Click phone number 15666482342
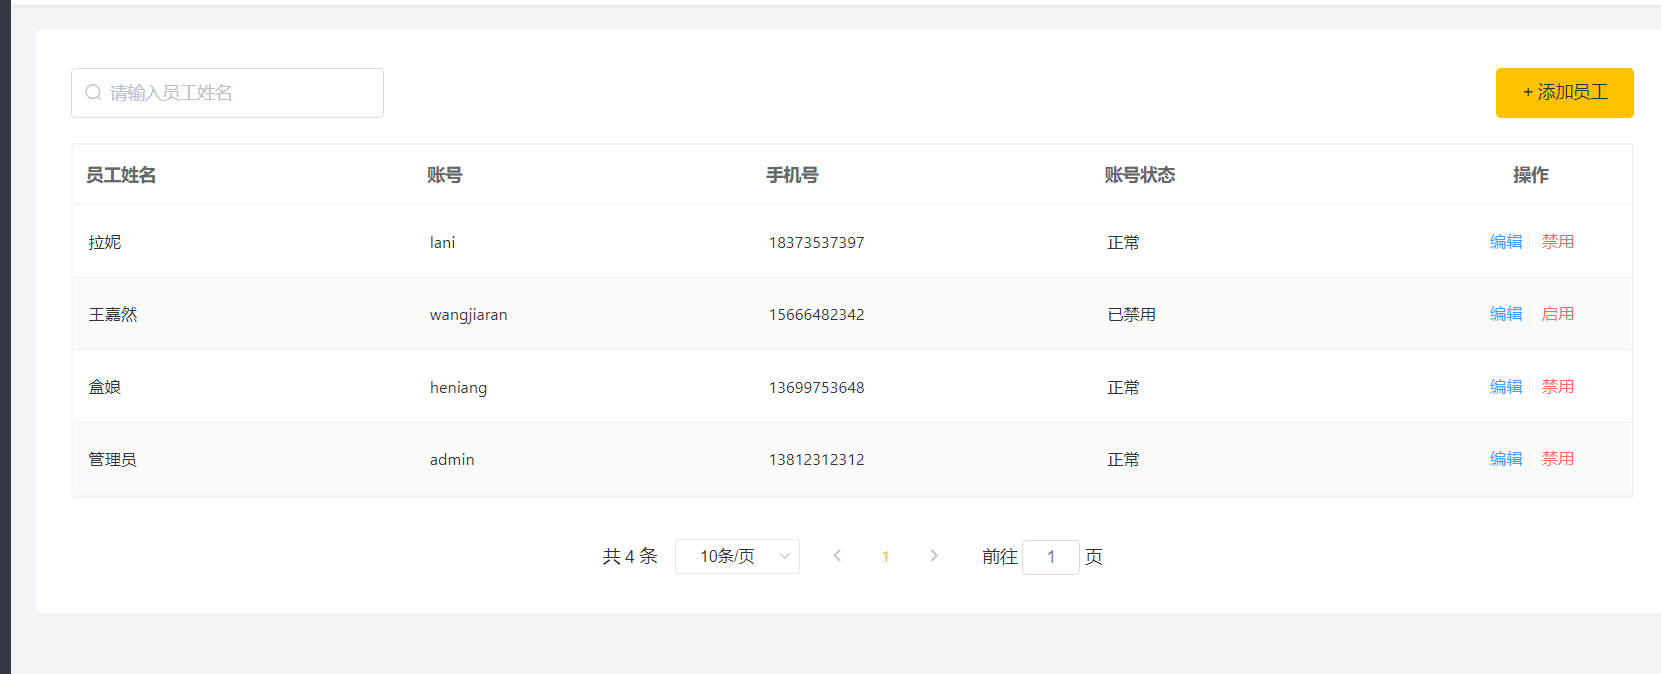Screen dimensions: 1661x674 [816, 315]
